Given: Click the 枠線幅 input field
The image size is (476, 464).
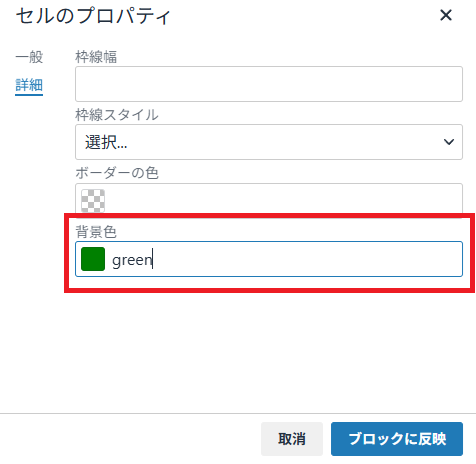Looking at the screenshot, I should 269,84.
